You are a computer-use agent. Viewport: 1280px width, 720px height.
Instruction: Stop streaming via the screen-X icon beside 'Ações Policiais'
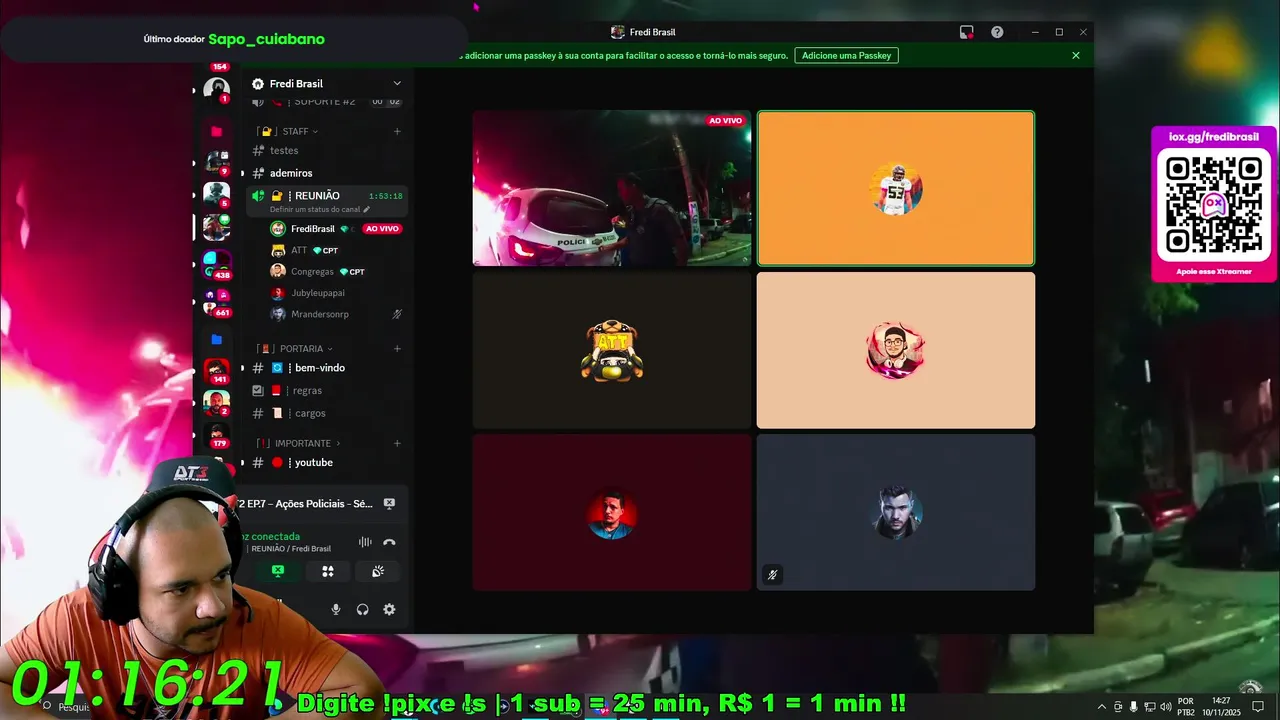pos(389,503)
